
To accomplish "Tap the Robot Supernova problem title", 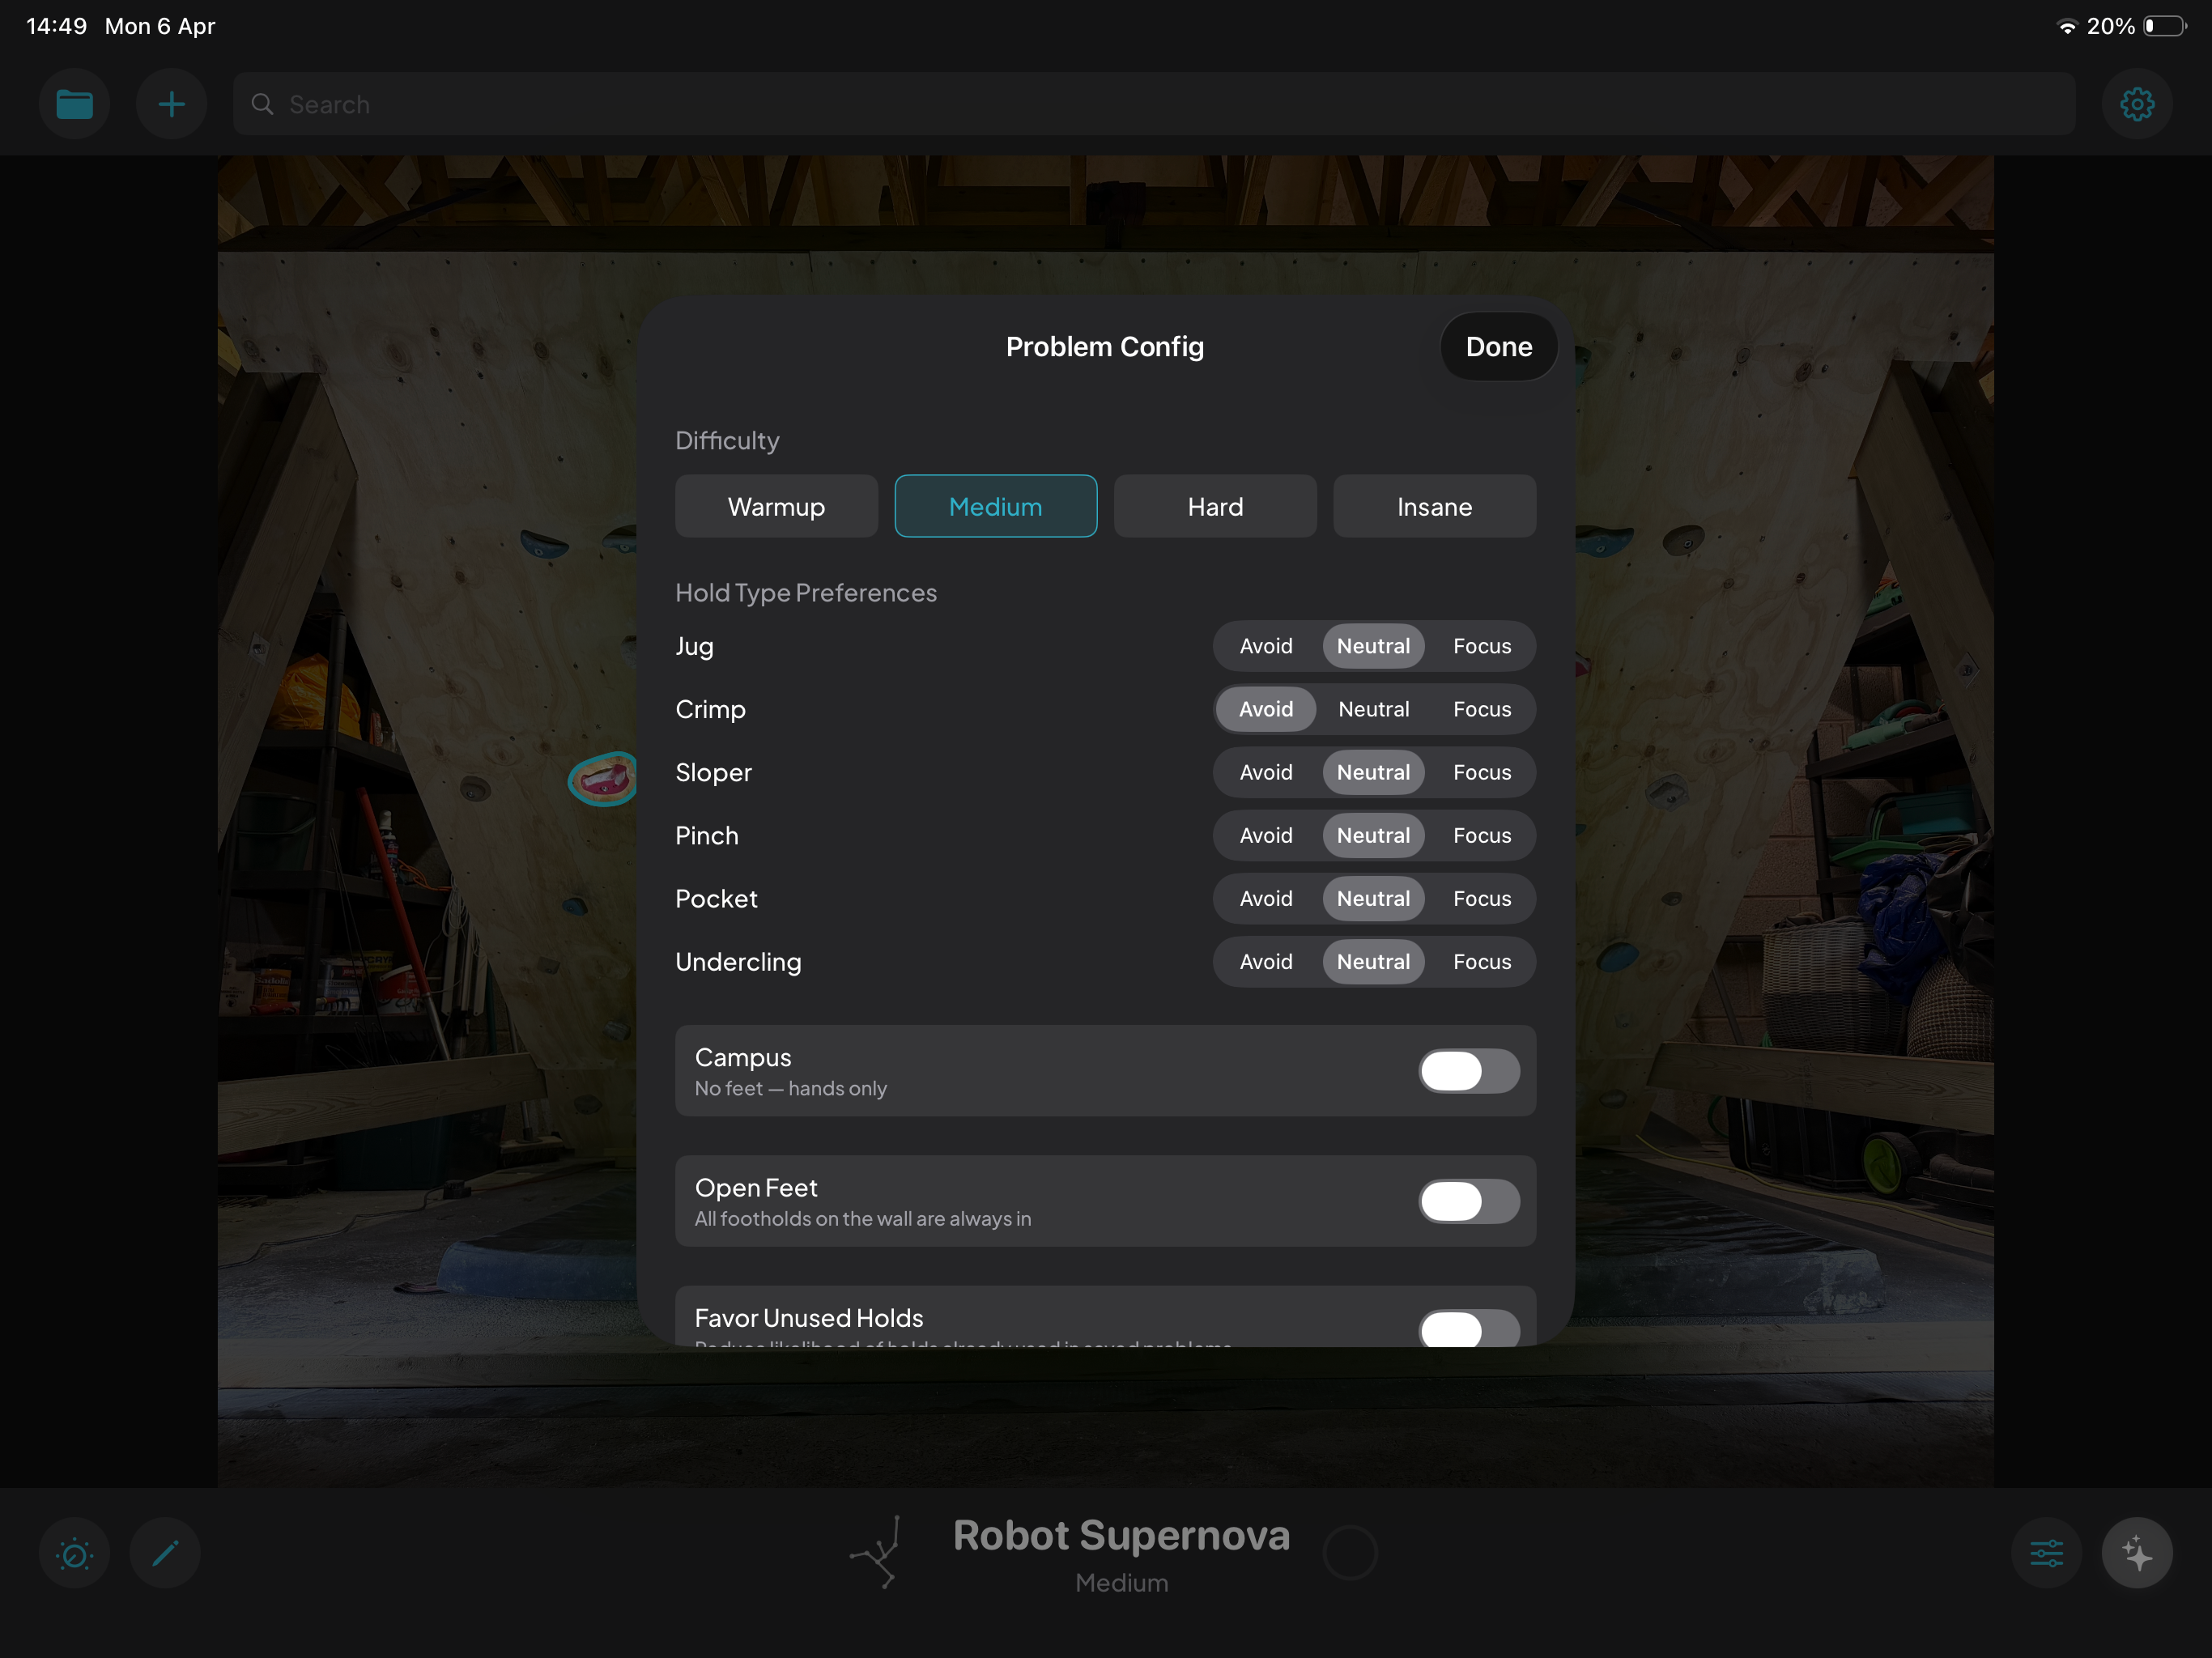I will (x=1121, y=1535).
